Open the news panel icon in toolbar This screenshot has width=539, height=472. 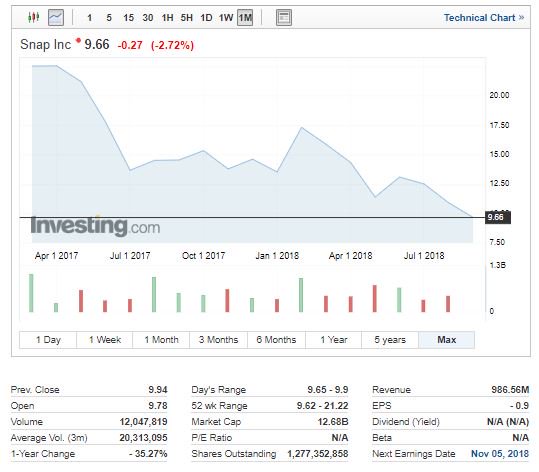click(x=284, y=17)
